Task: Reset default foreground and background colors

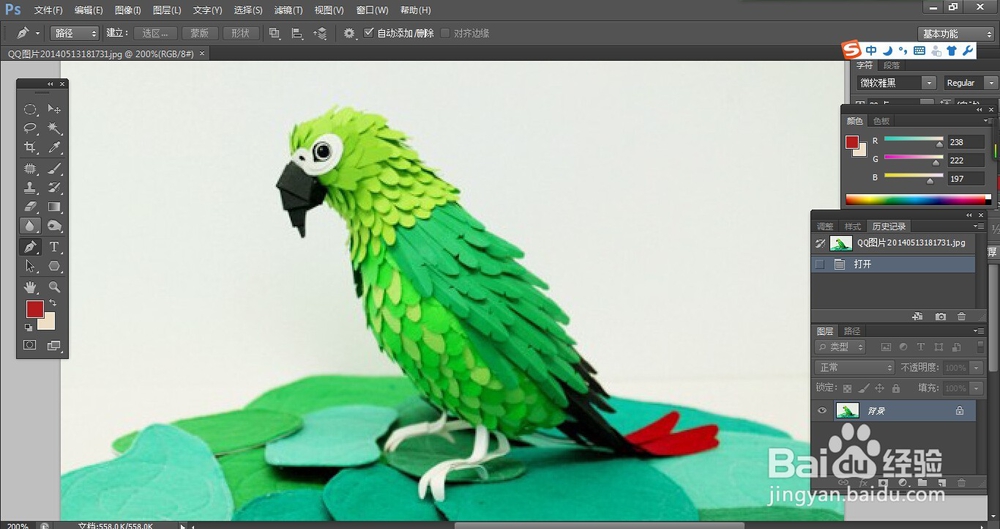Action: [29, 327]
